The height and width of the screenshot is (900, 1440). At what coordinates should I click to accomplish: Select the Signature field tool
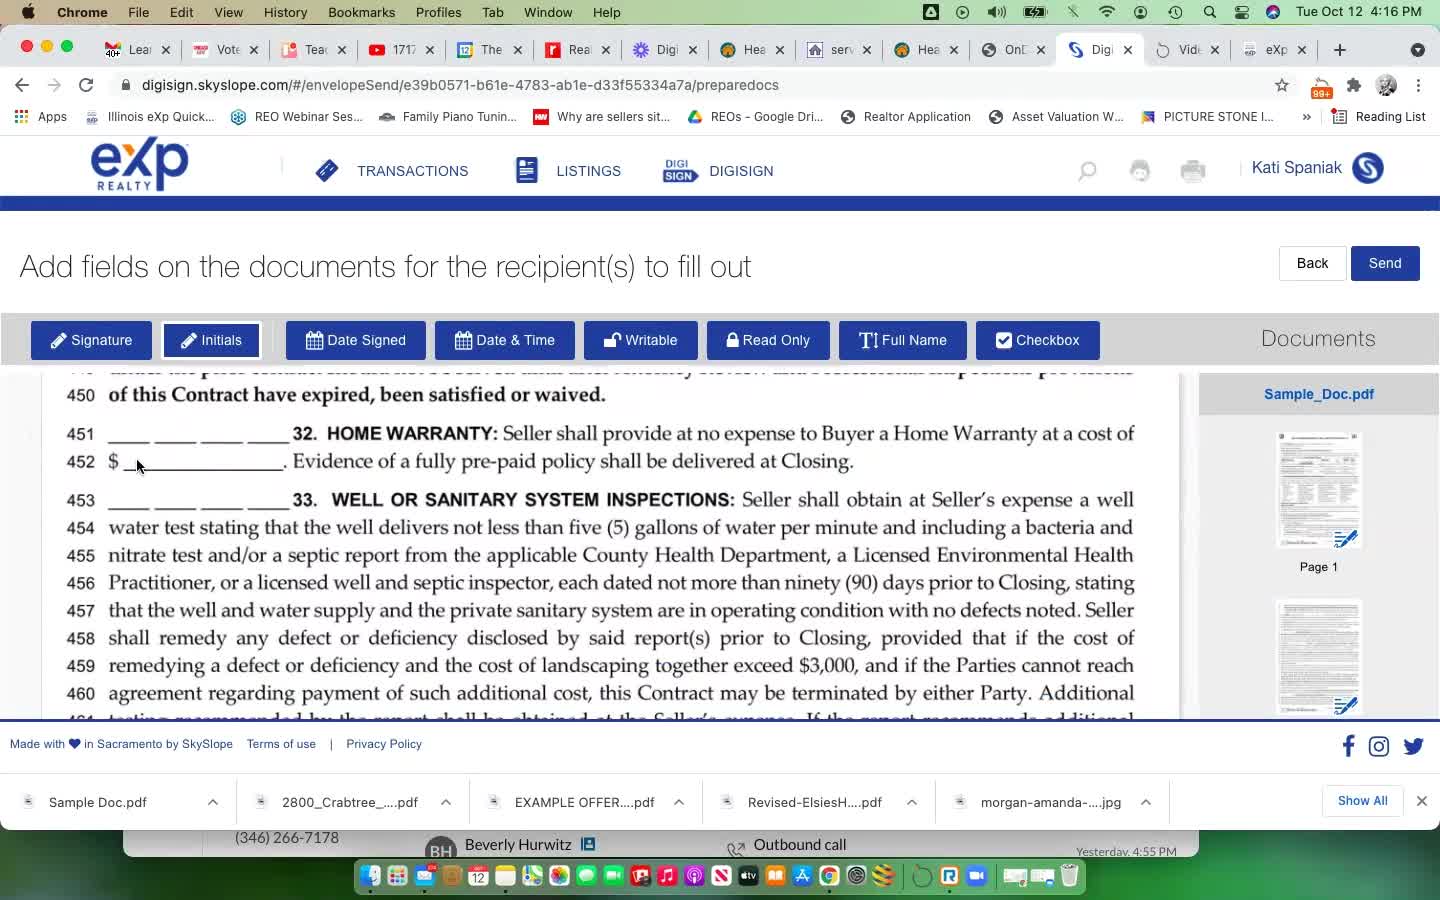[x=91, y=340]
